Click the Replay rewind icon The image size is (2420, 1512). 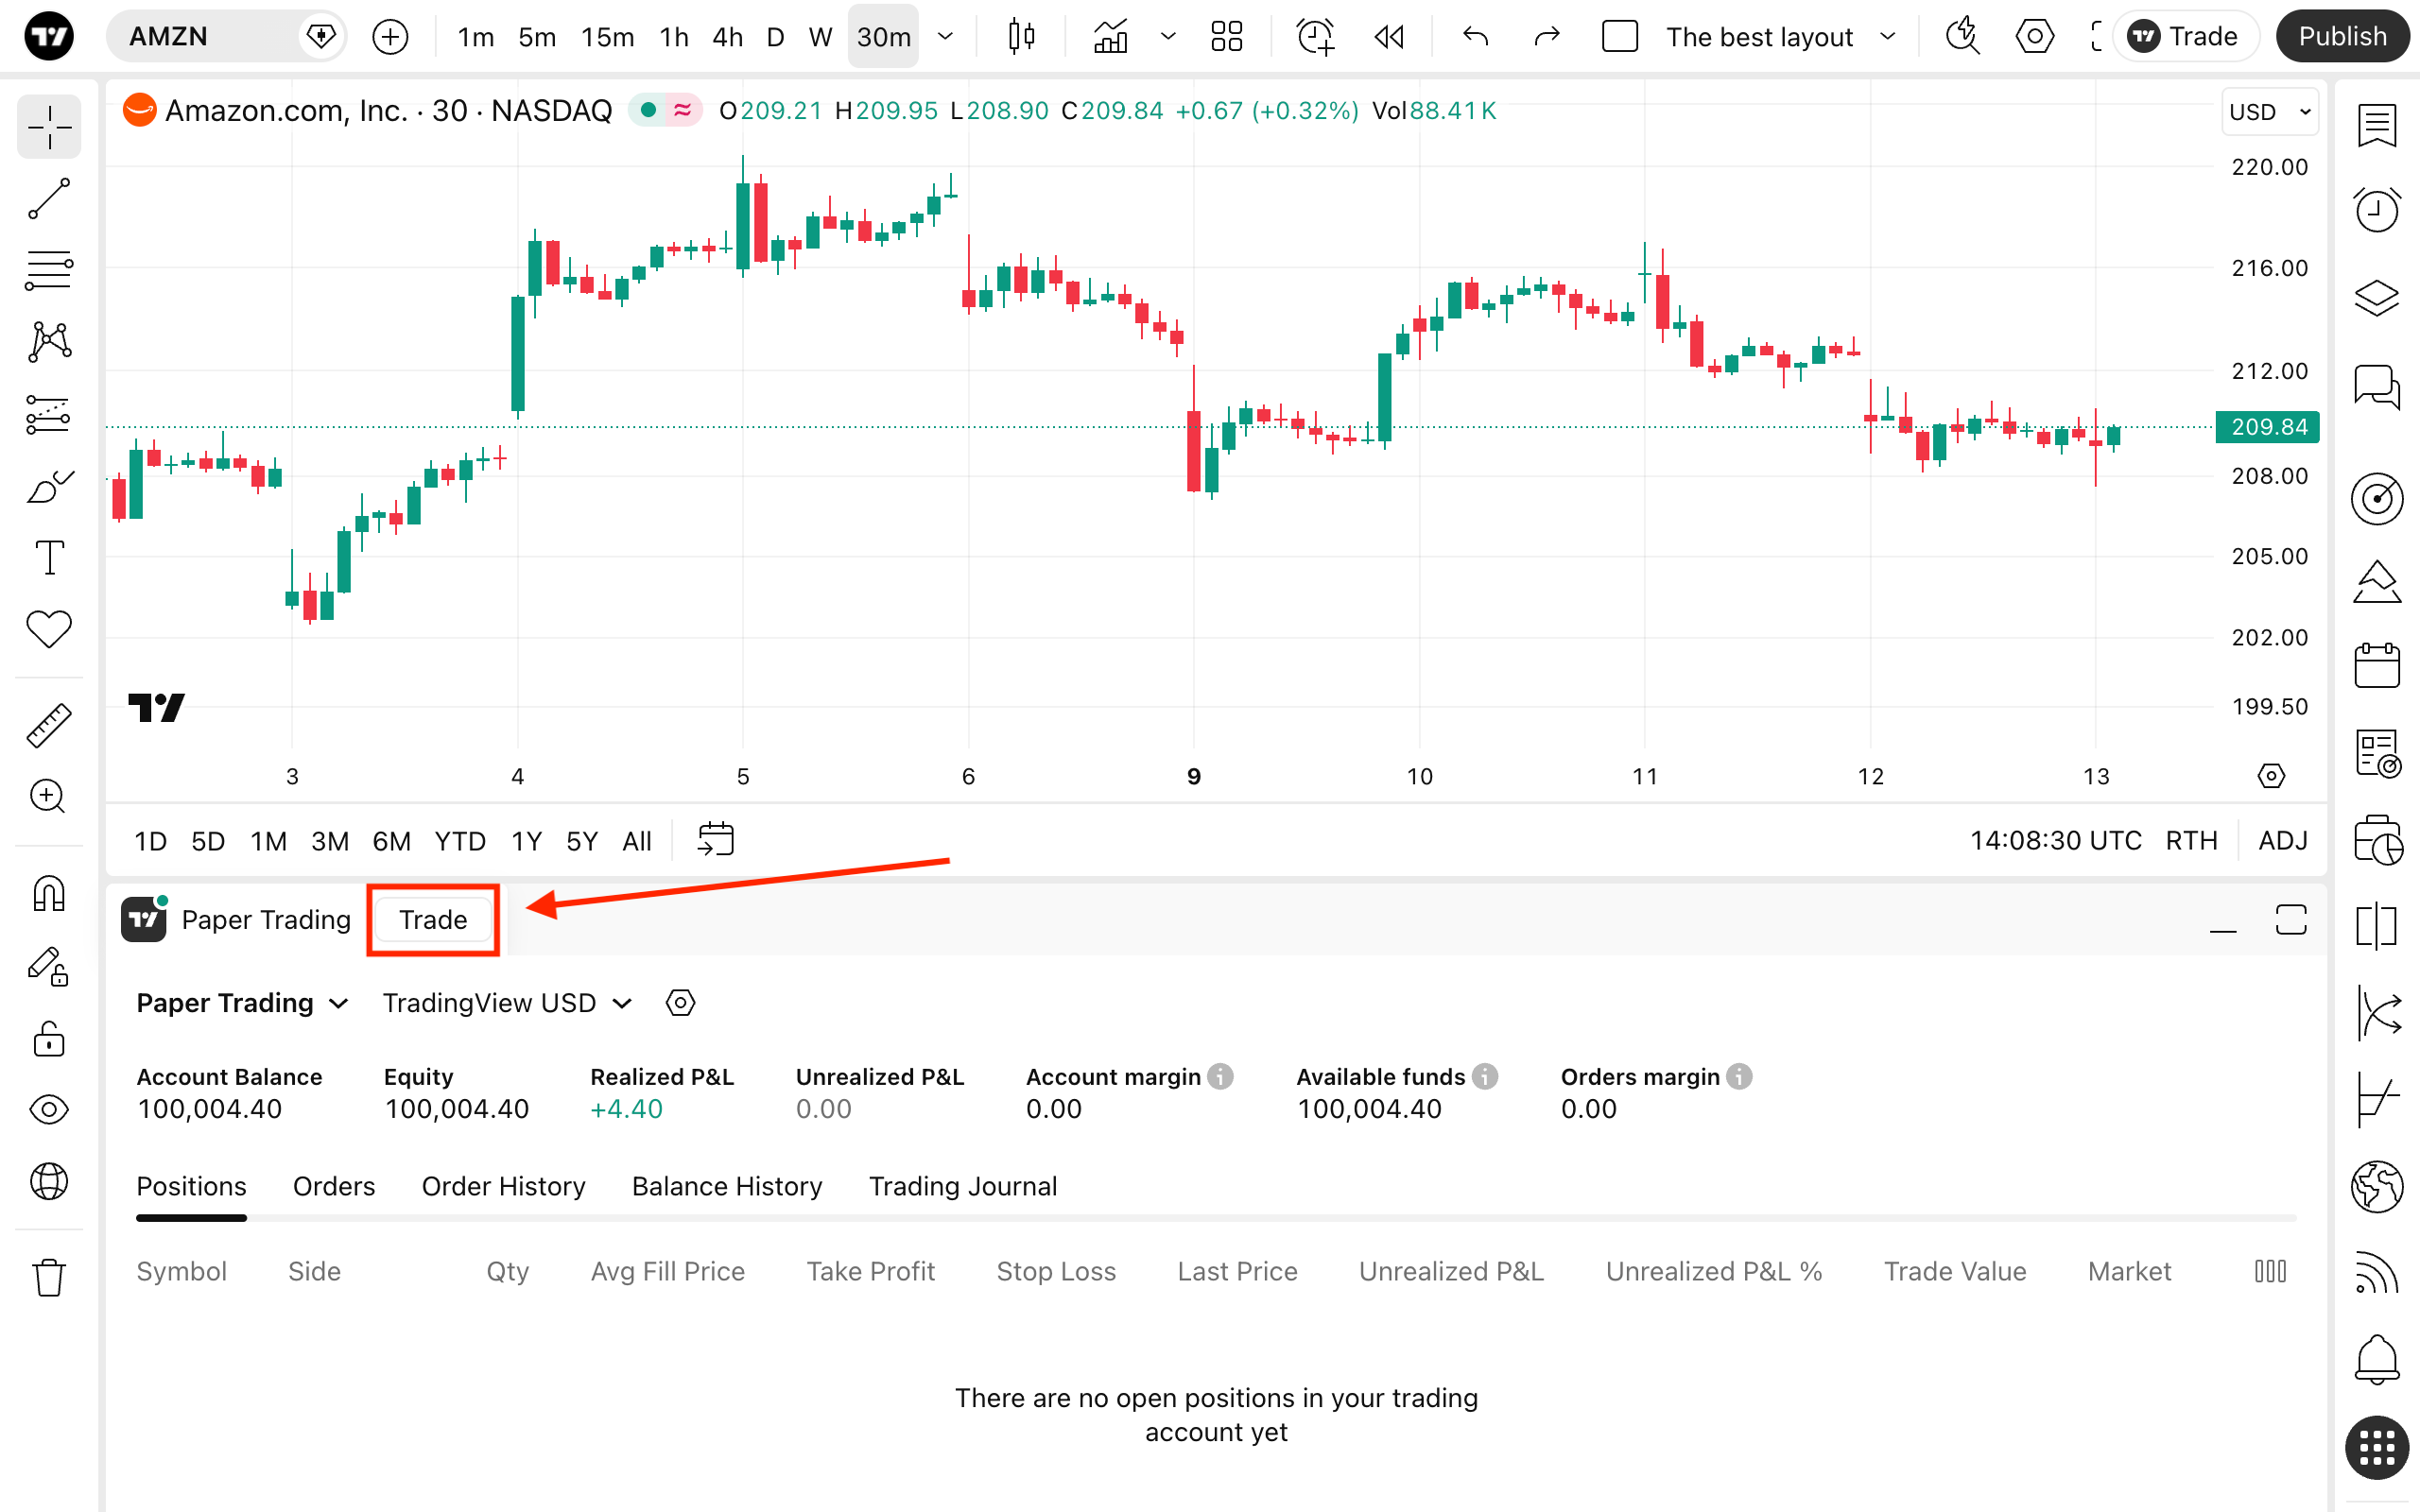click(x=1389, y=37)
